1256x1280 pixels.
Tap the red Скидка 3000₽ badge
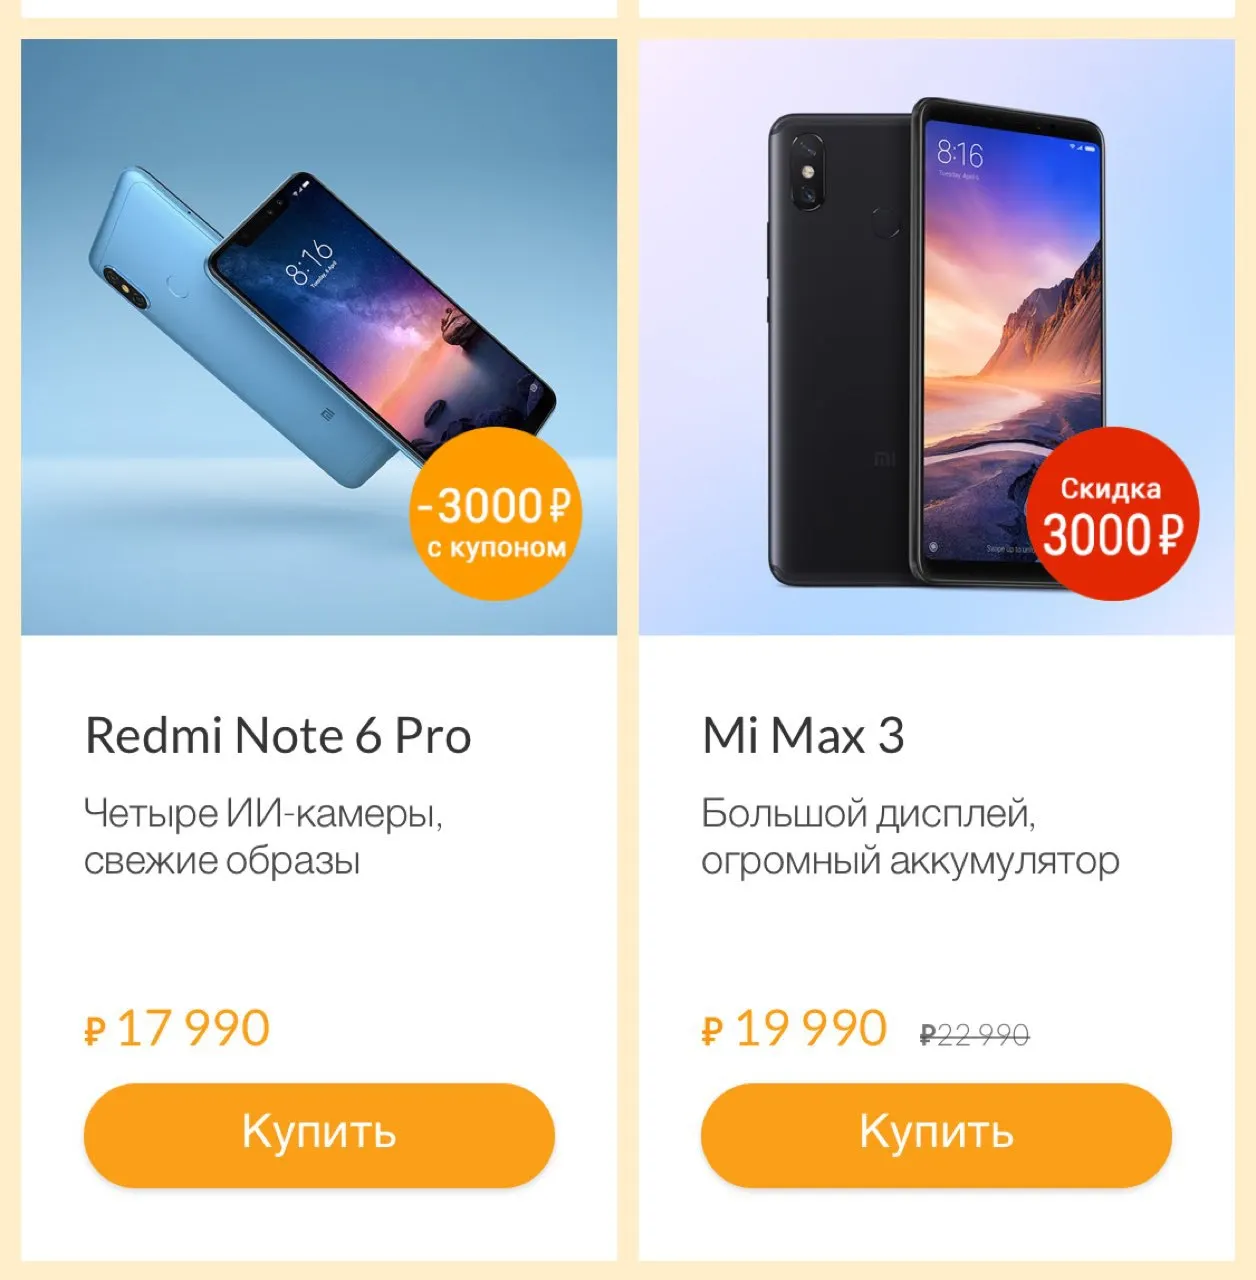tap(1113, 514)
